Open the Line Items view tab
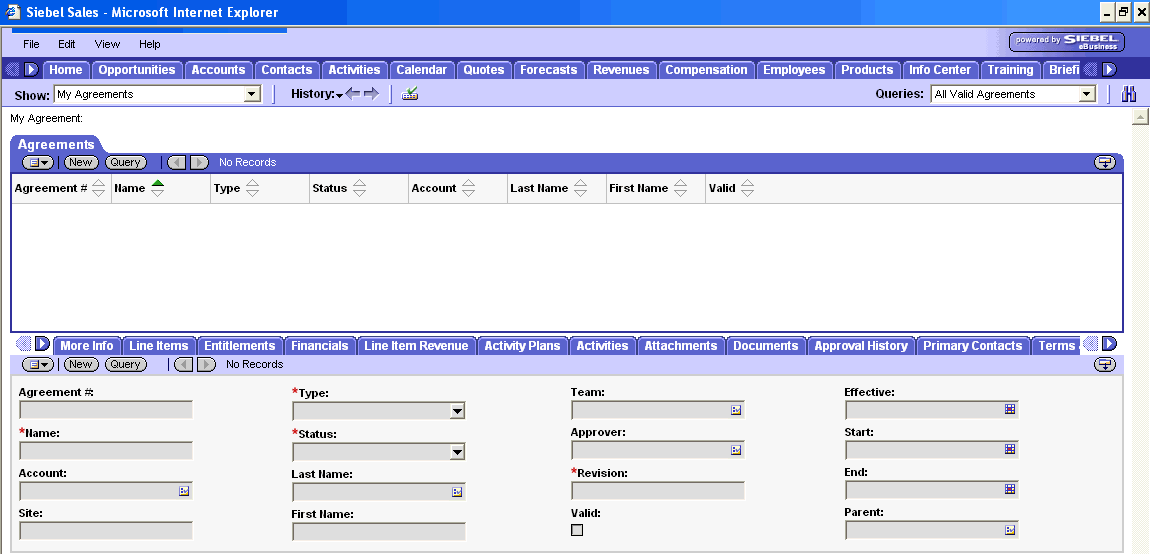The image size is (1150, 554). pyautogui.click(x=158, y=346)
